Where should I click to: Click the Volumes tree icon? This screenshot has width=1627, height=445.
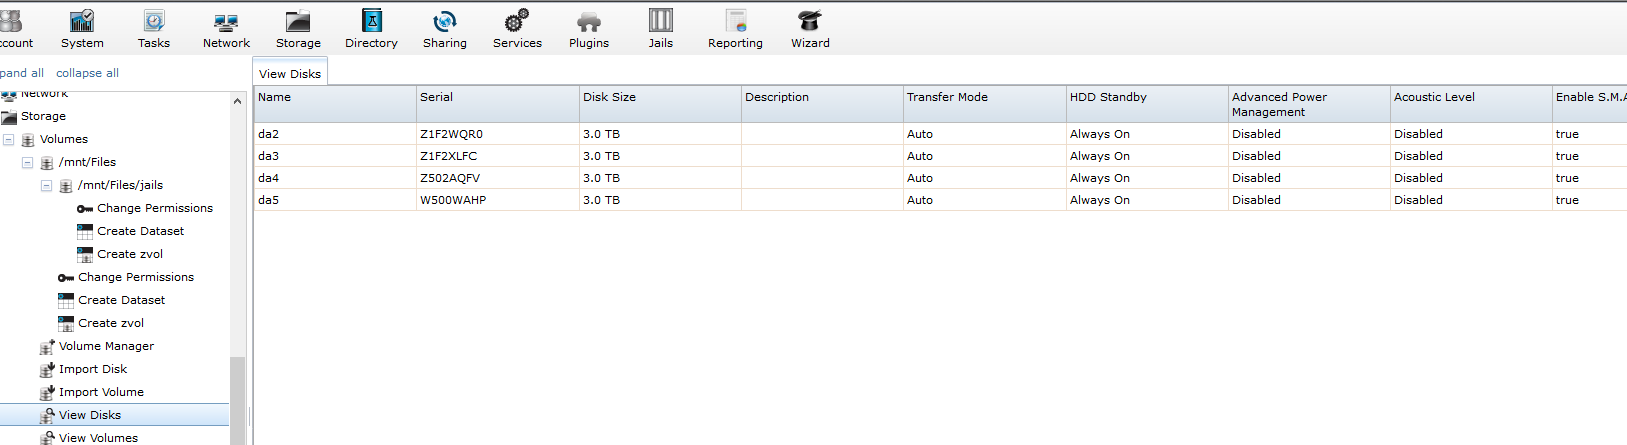pos(28,140)
